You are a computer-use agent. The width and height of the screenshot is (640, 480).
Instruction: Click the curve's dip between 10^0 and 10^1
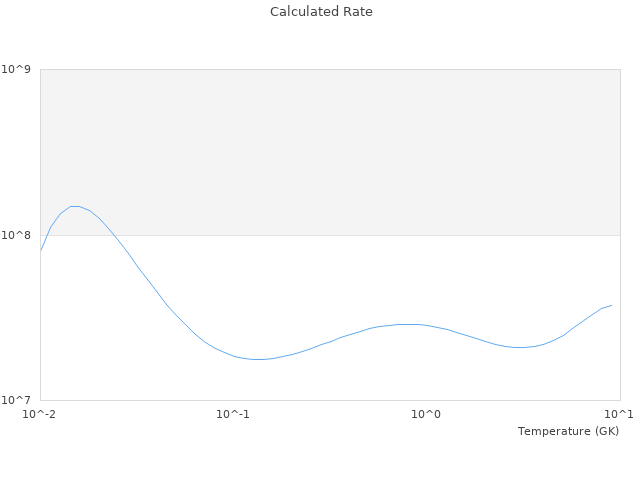point(518,347)
